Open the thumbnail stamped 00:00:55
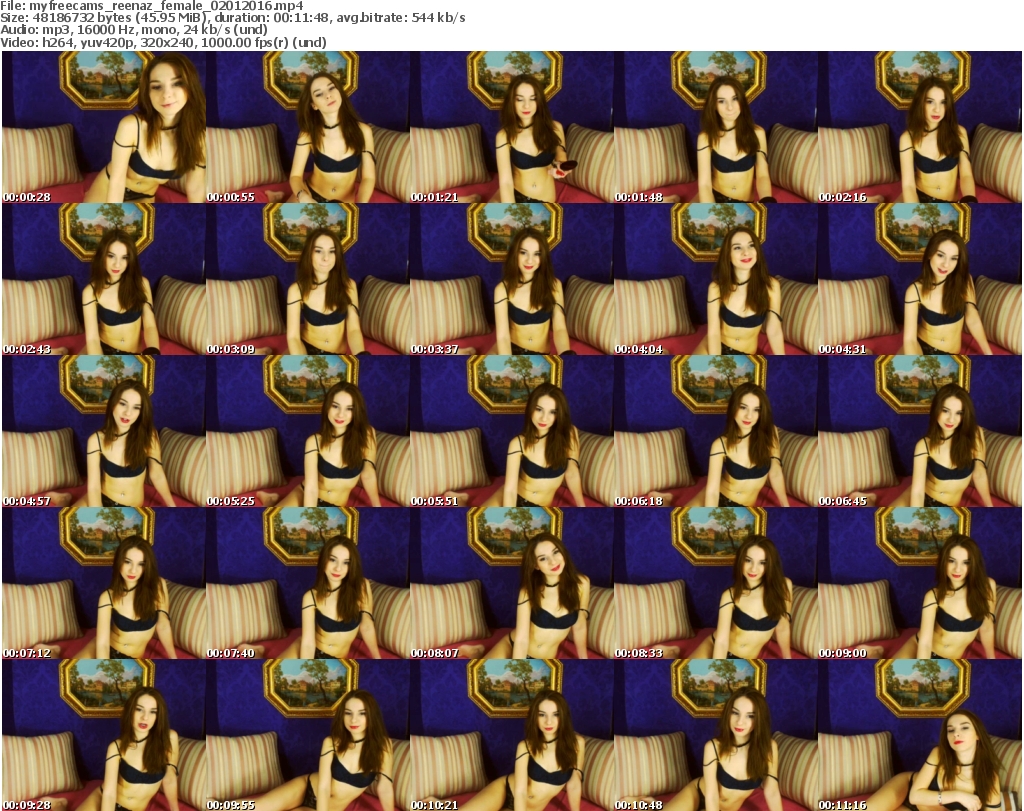The image size is (1024, 811). click(x=308, y=127)
